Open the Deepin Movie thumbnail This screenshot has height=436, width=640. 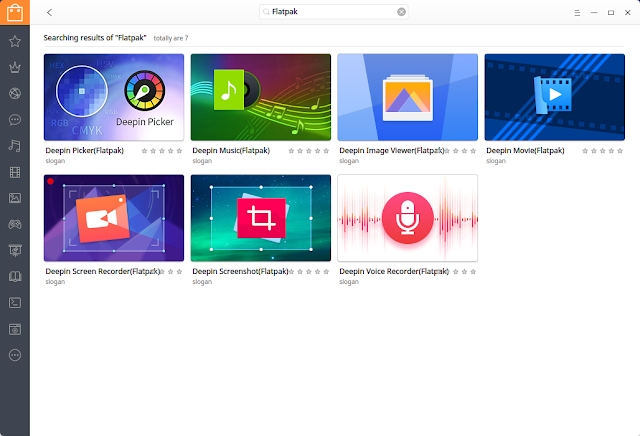[x=555, y=97]
